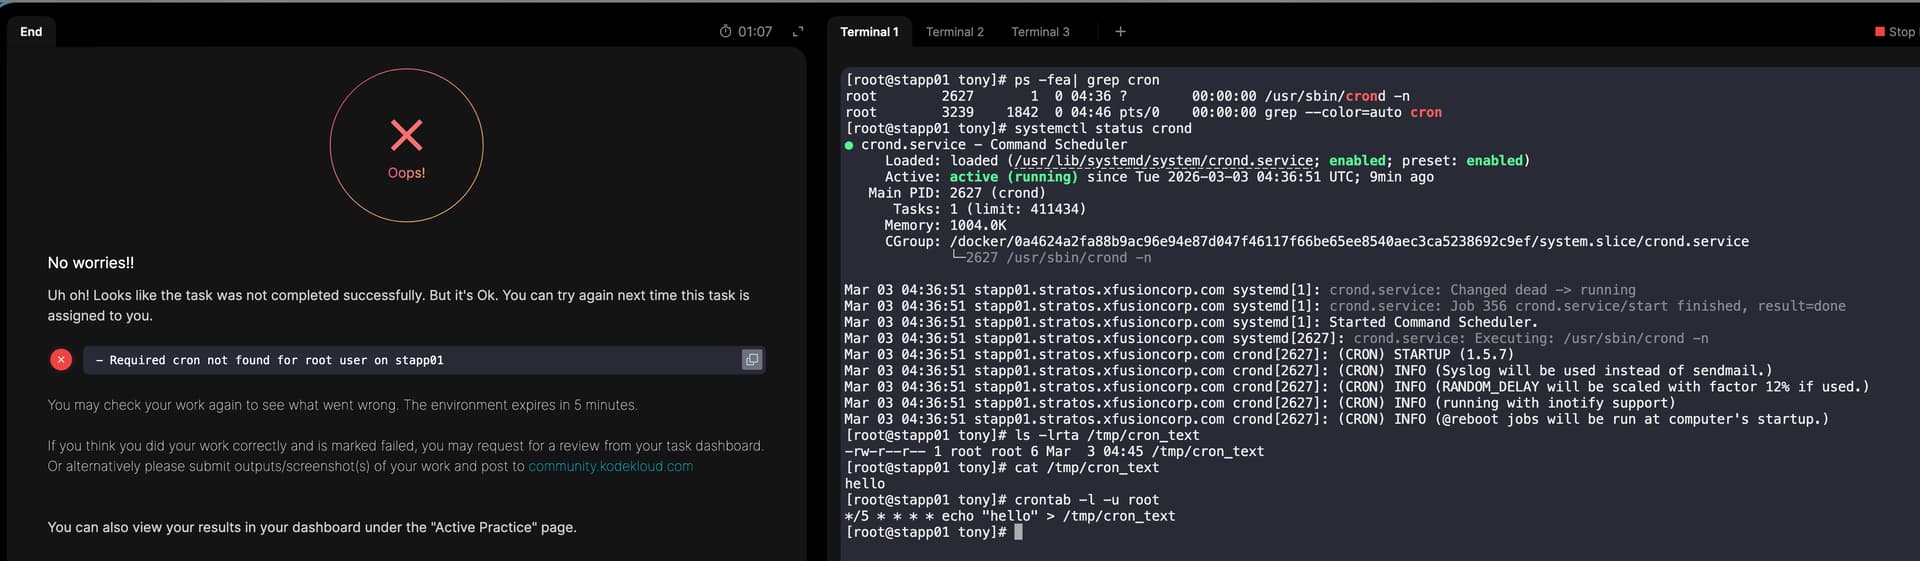Click the "Oops!" text in the circle
Screen dimensions: 1920x561
click(x=406, y=173)
